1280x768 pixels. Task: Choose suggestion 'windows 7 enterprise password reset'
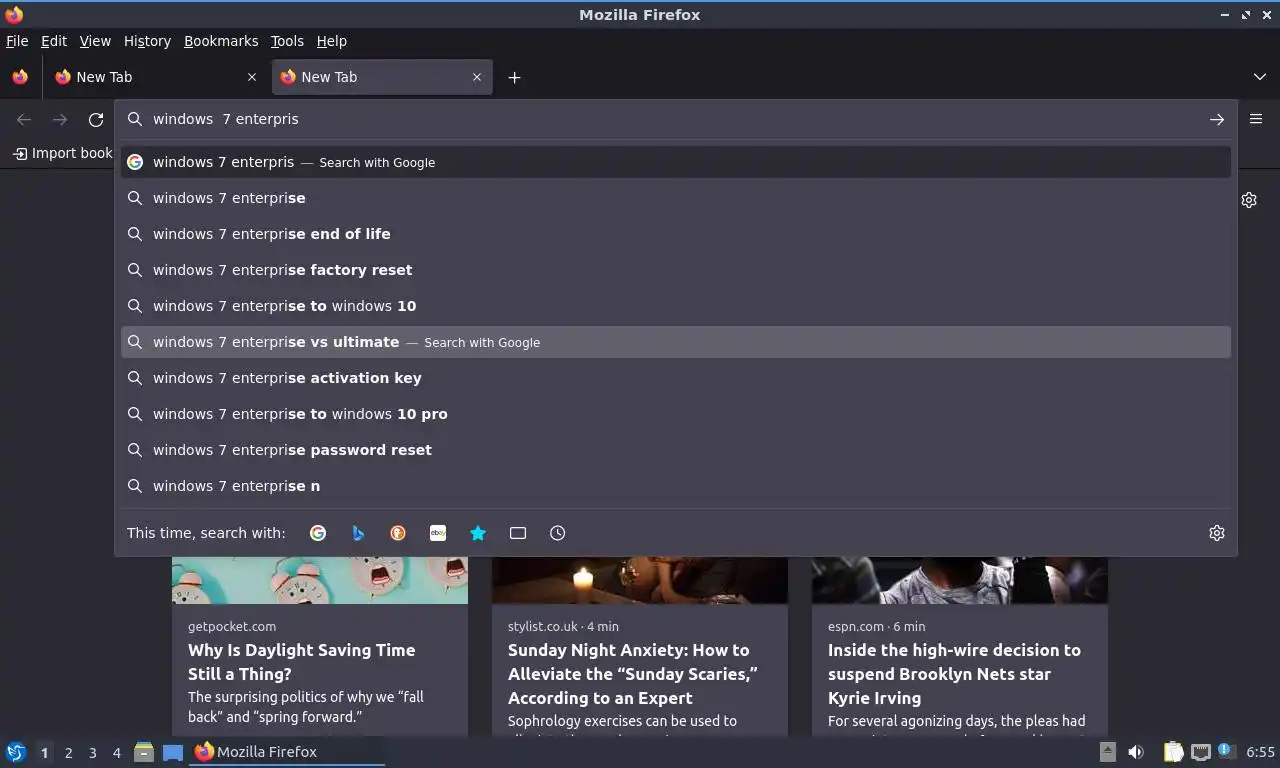(x=676, y=450)
